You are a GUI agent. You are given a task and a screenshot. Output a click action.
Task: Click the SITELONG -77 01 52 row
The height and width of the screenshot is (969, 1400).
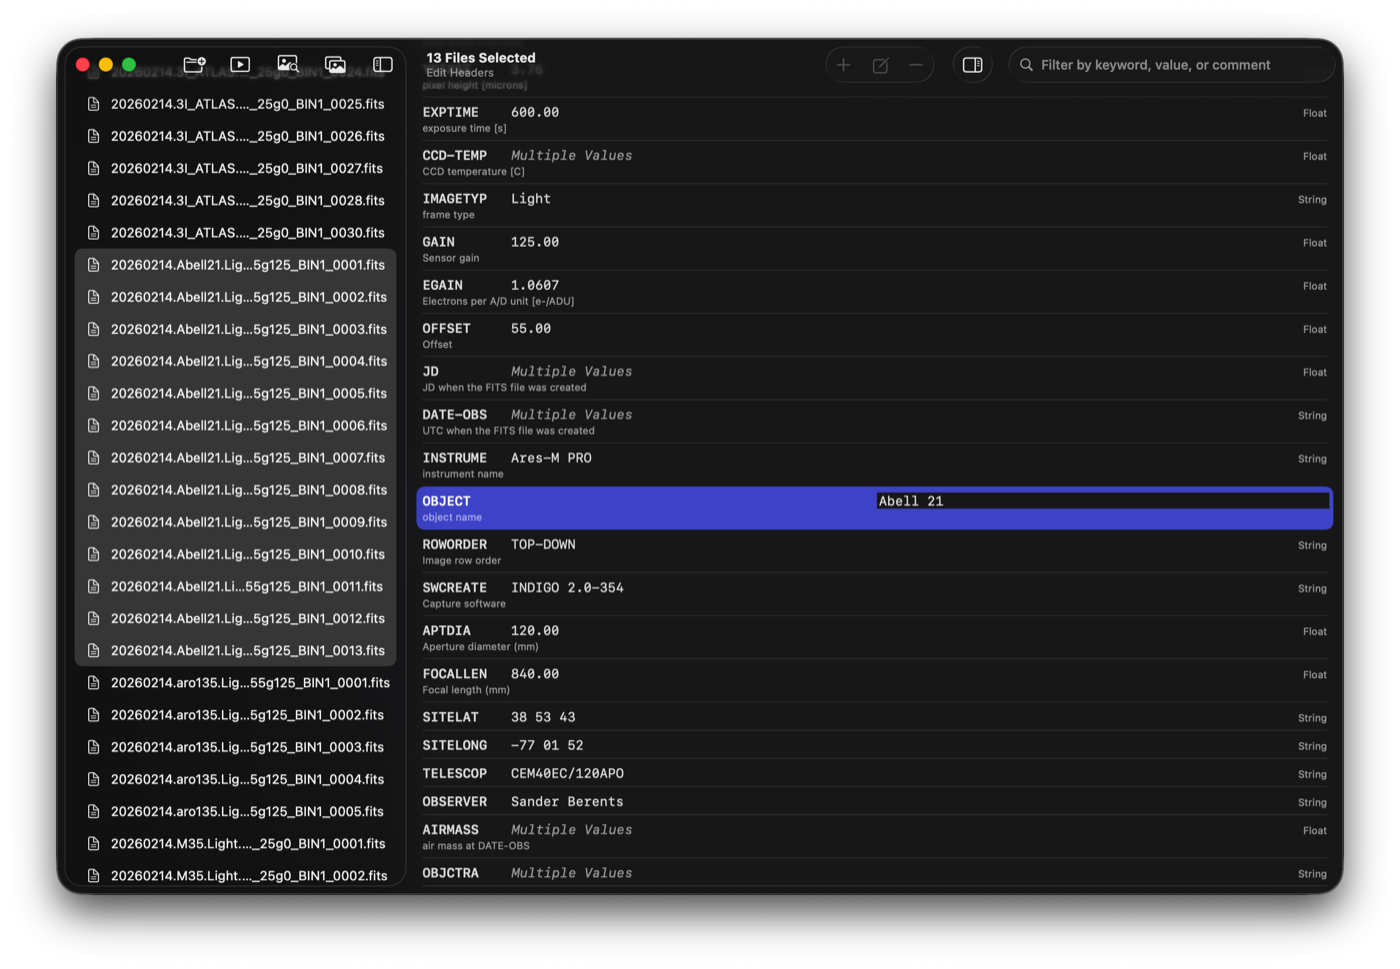875,745
